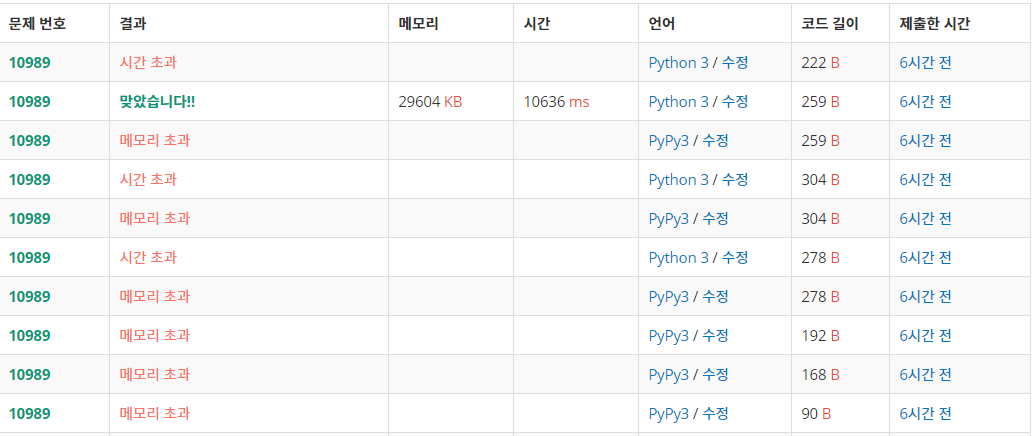The height and width of the screenshot is (436, 1035).
Task: Click 6시간 전 in the 222 B row
Action: [x=925, y=63]
